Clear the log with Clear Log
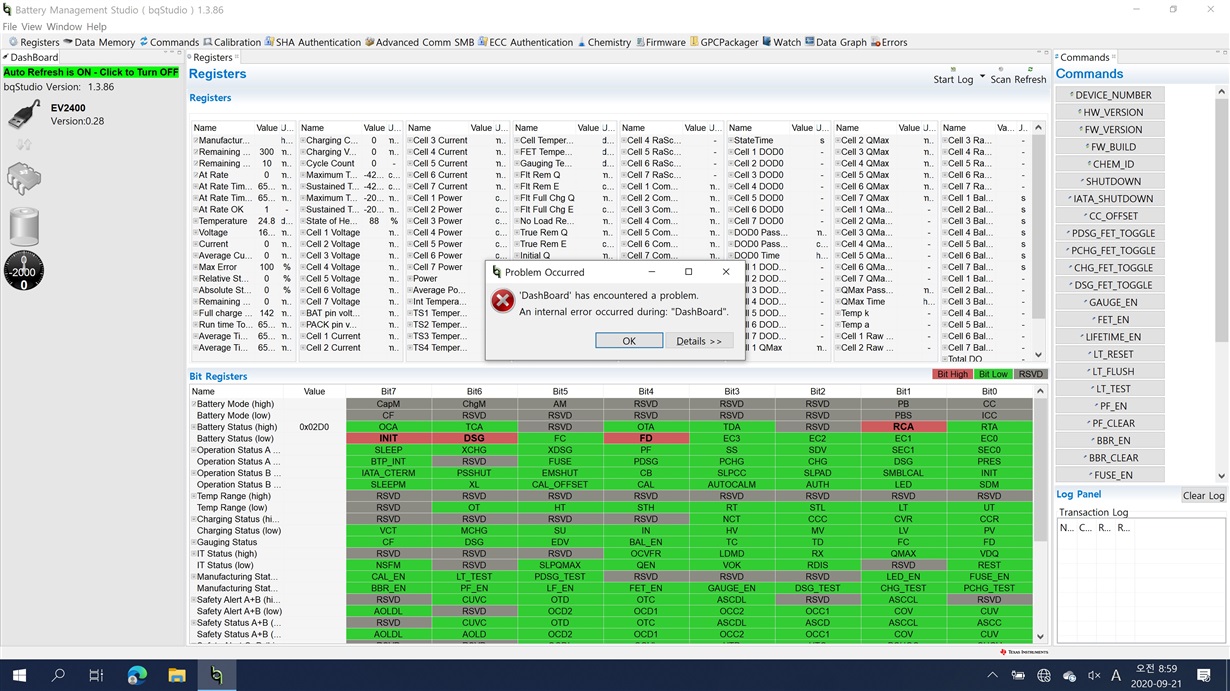The height and width of the screenshot is (691, 1230). [1203, 496]
